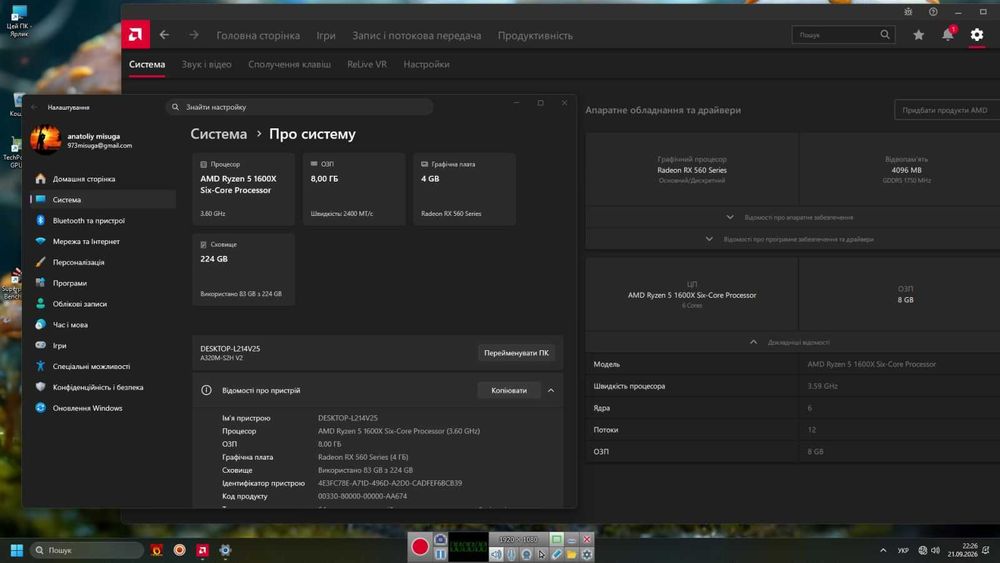This screenshot has width=1000, height=563.
Task: Click the recorder 1920 x 1080 resolution label
Action: 518,539
